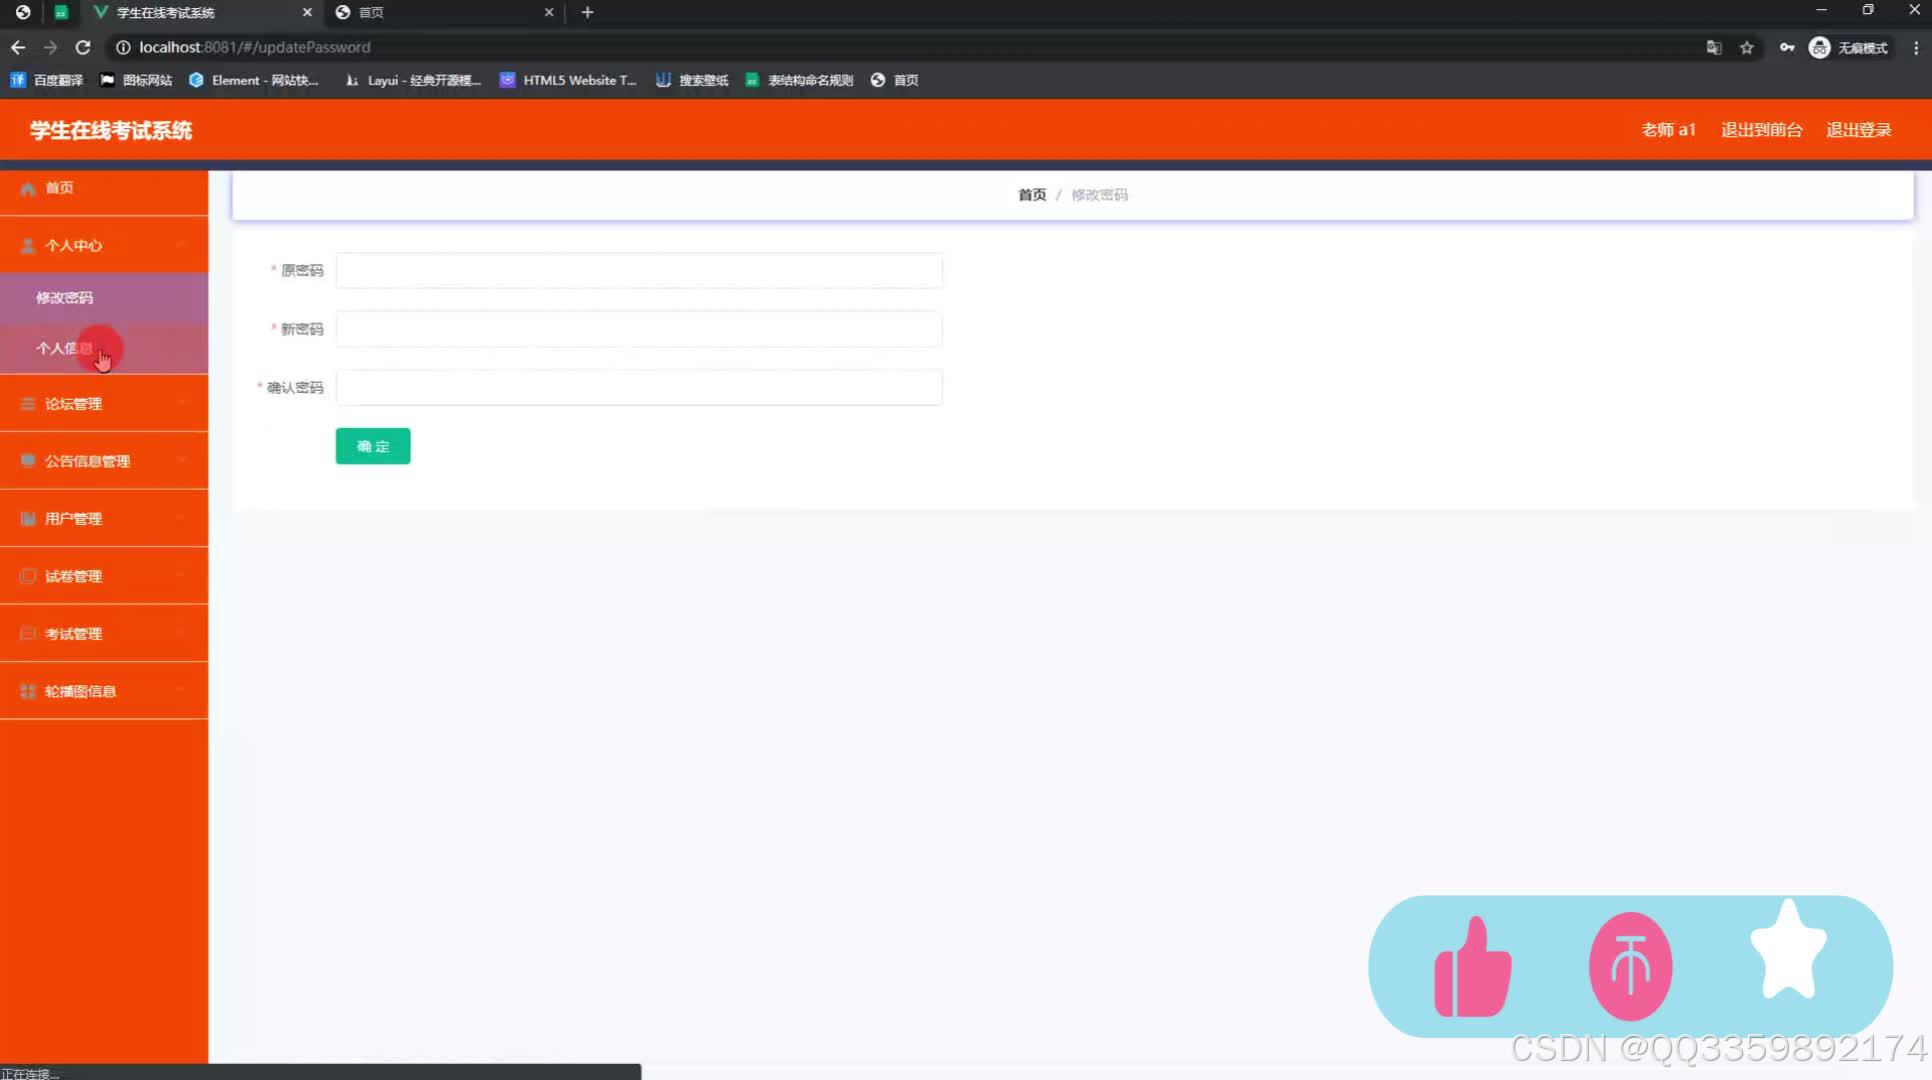
Task: Click the password key icon
Action: click(1786, 47)
